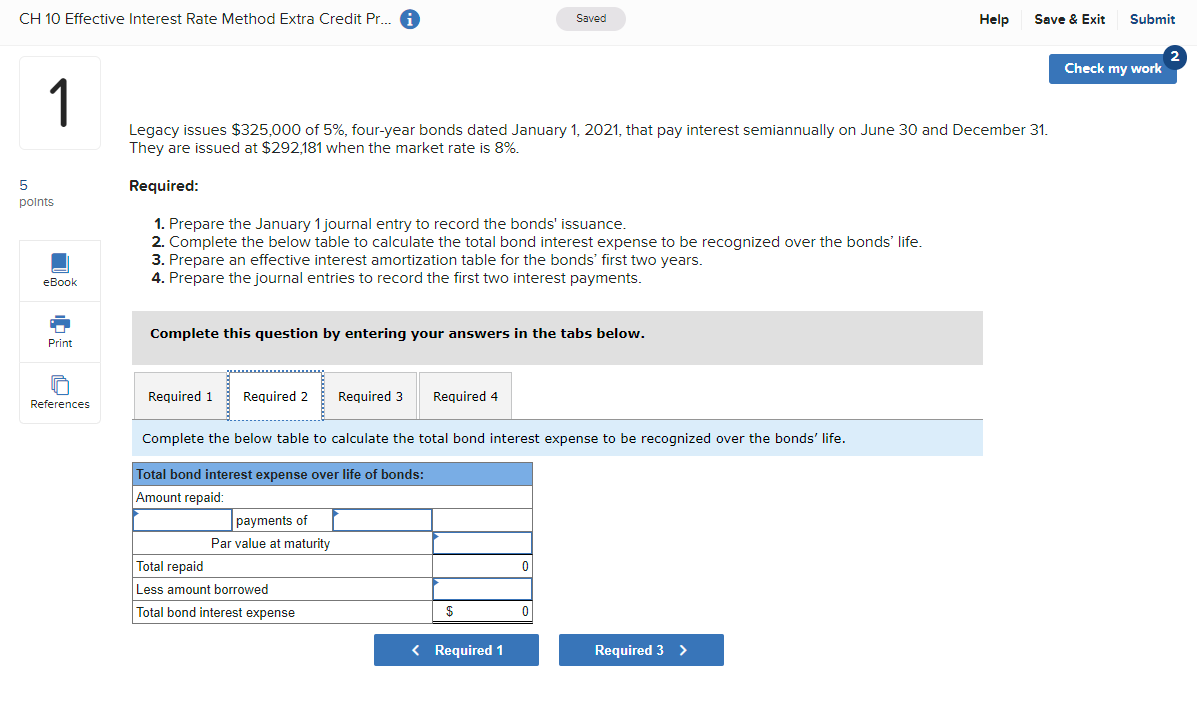
Task: Advance using the Required 3 navigation button
Action: (x=641, y=650)
